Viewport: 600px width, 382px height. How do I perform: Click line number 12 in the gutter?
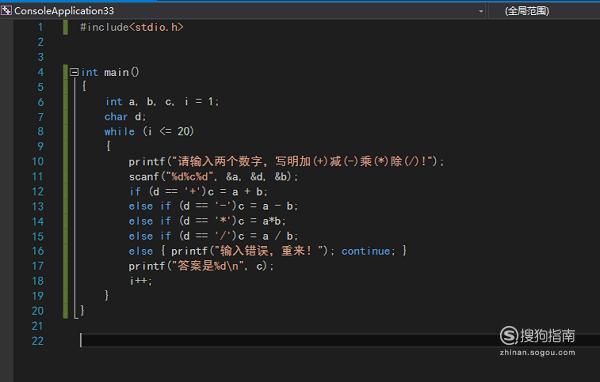tap(38, 191)
